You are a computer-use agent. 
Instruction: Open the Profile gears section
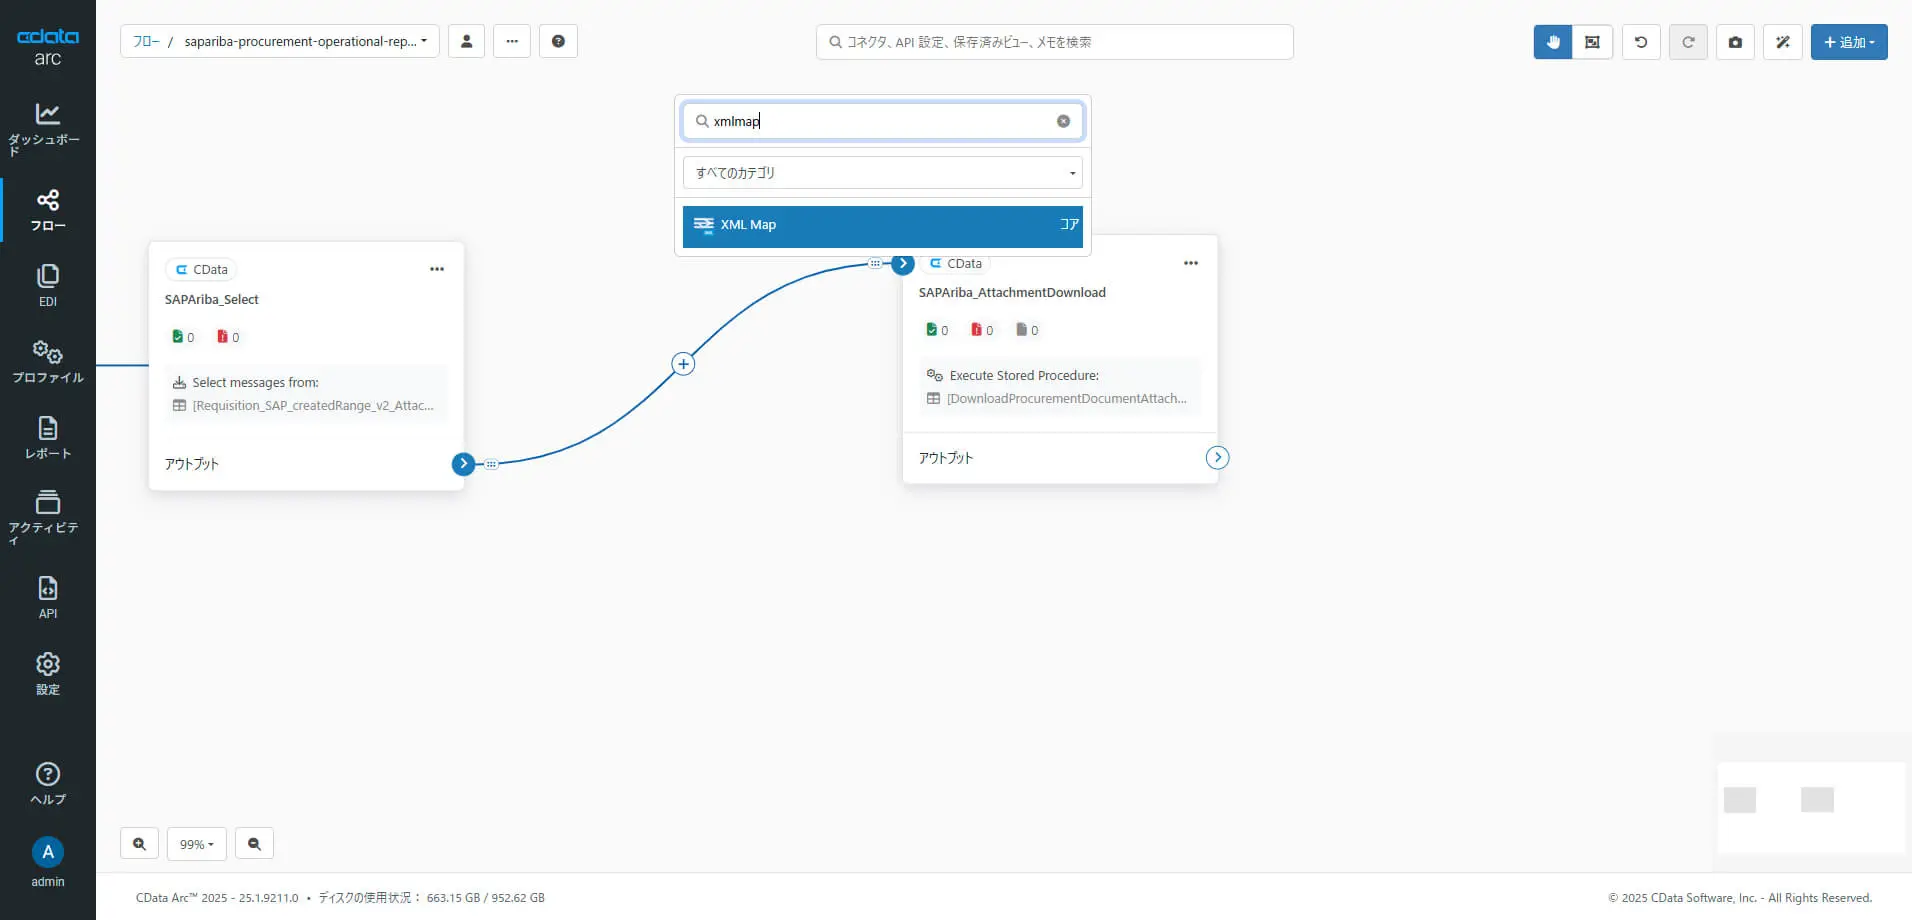[48, 362]
